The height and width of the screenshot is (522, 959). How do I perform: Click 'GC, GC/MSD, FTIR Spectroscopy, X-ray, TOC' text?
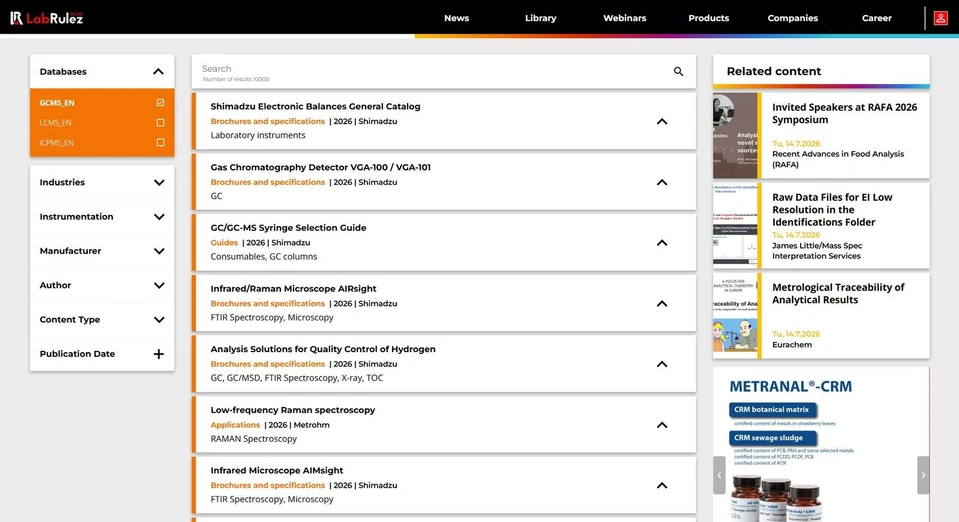coord(297,378)
